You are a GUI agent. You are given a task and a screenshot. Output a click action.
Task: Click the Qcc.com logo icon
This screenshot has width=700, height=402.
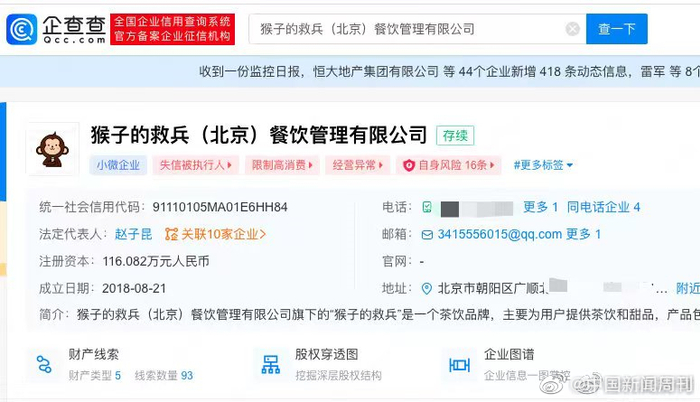click(21, 29)
